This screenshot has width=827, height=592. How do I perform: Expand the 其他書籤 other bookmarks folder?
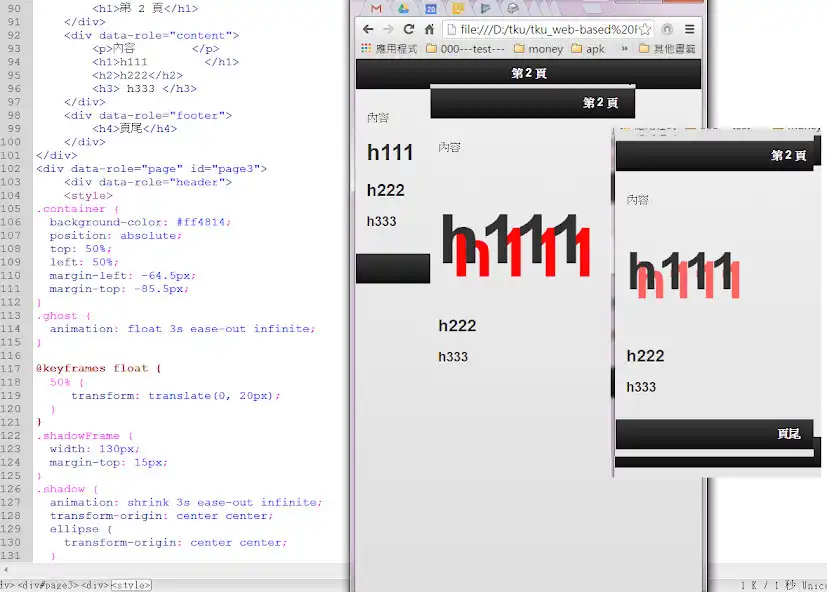point(667,47)
